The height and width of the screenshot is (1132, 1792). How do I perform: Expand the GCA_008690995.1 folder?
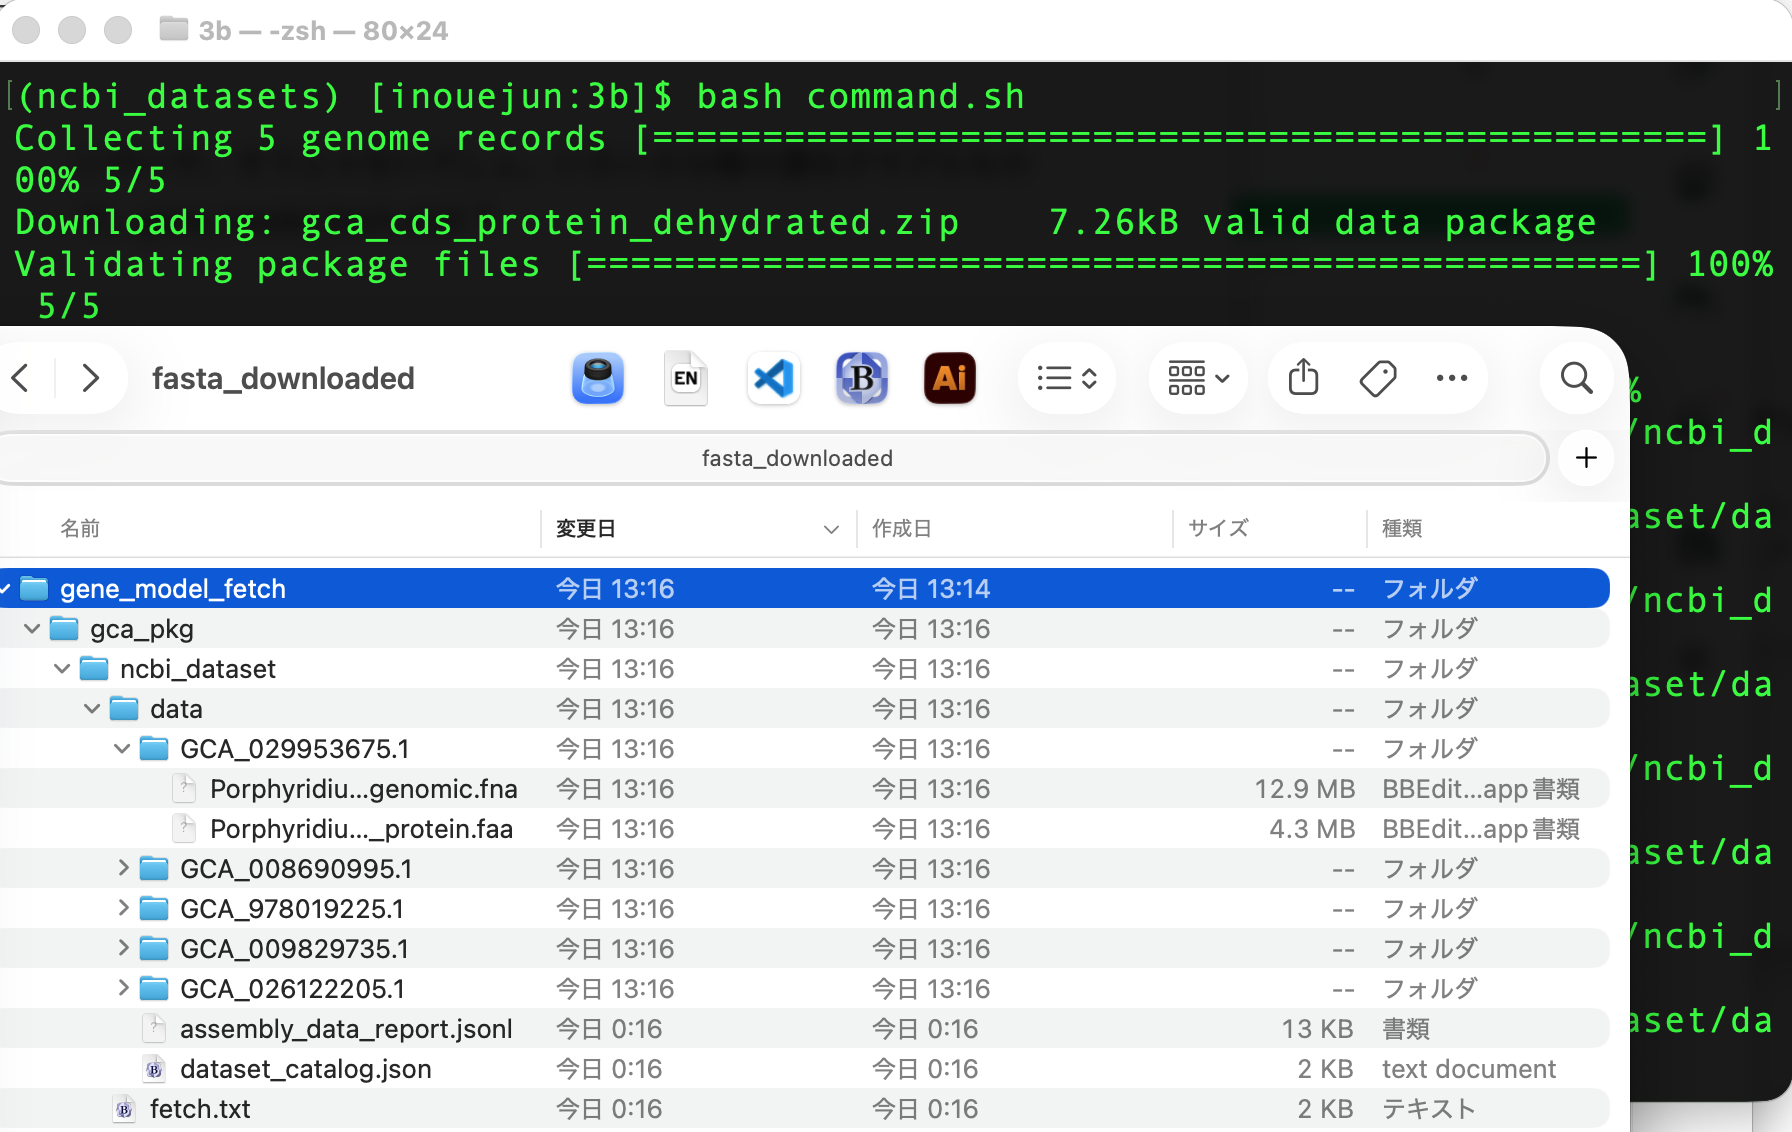(123, 868)
